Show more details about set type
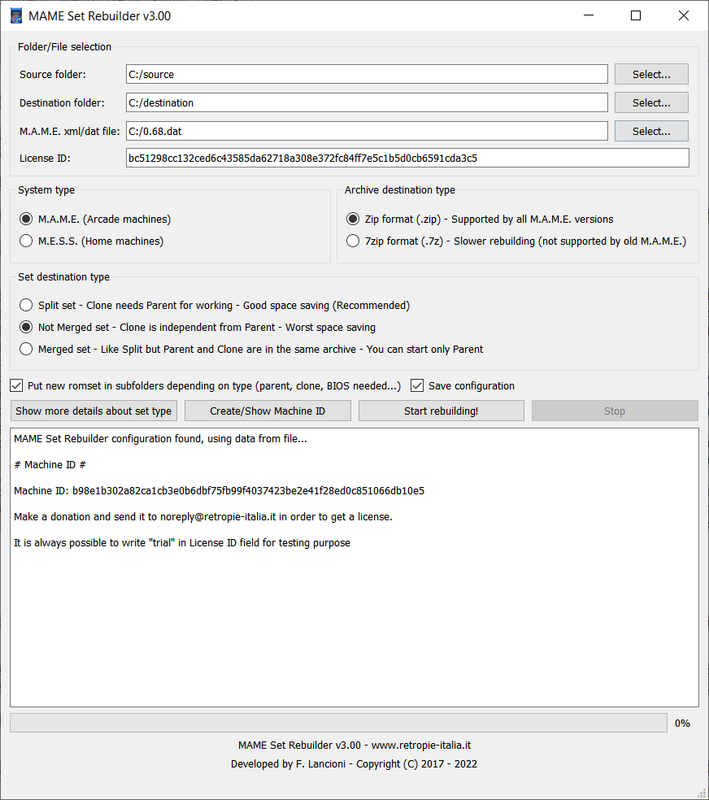The height and width of the screenshot is (800, 709). tap(93, 411)
